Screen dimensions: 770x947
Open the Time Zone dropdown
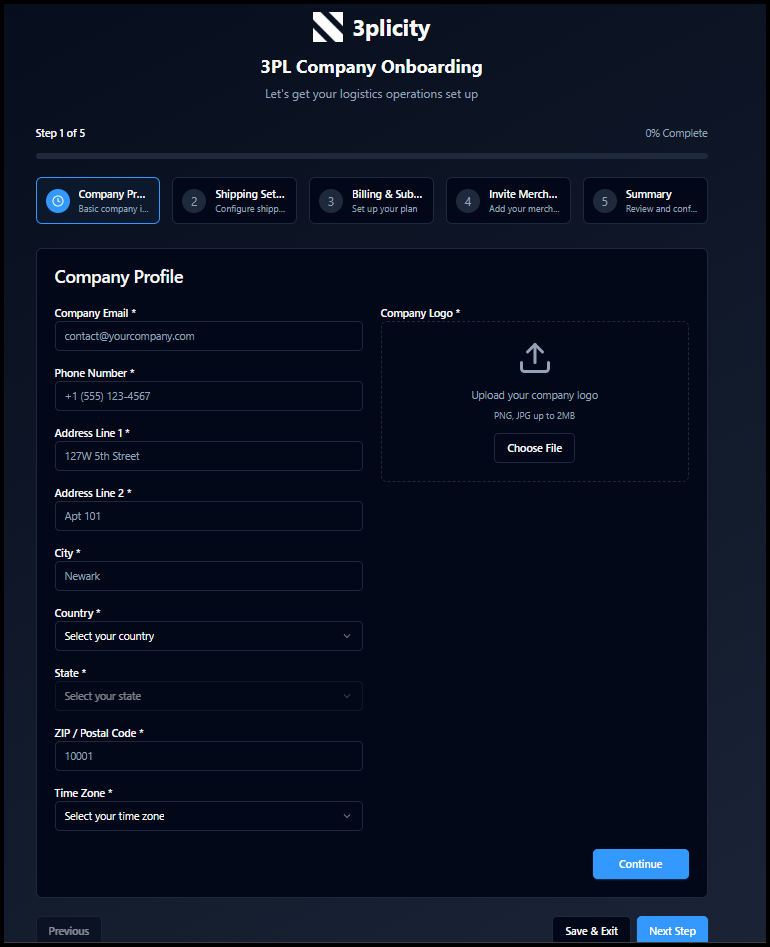(208, 816)
